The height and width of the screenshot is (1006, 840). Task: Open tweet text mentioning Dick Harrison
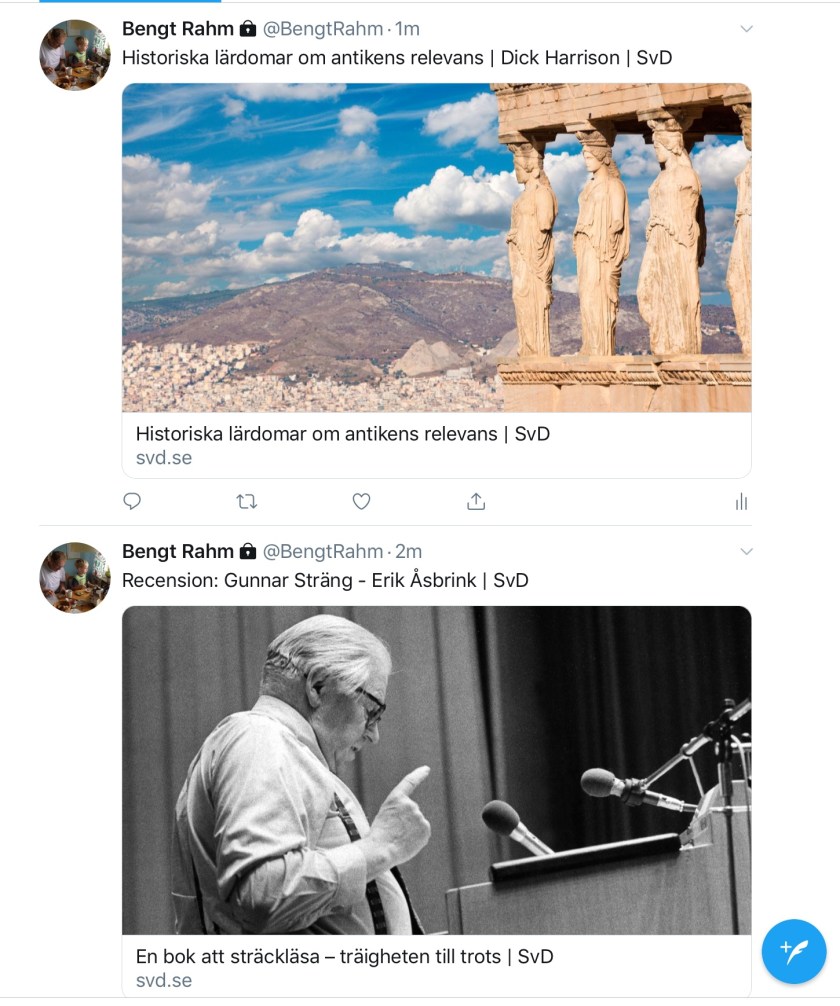397,58
